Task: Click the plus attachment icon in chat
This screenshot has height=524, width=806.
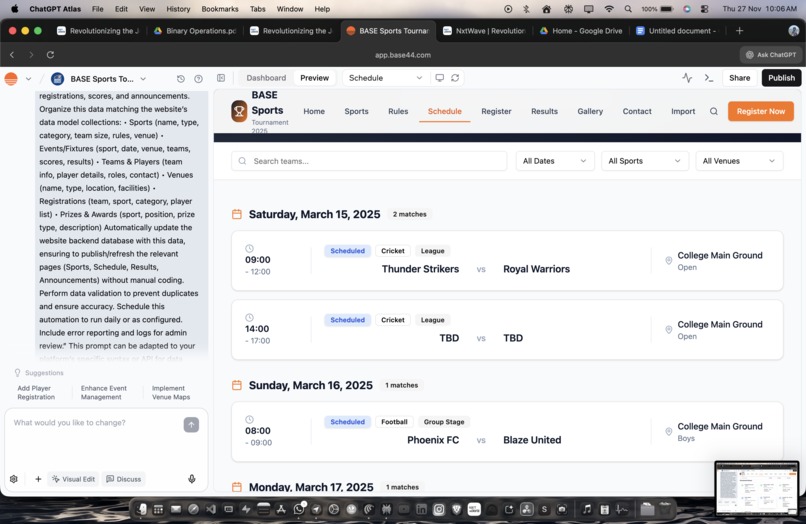Action: click(x=38, y=479)
